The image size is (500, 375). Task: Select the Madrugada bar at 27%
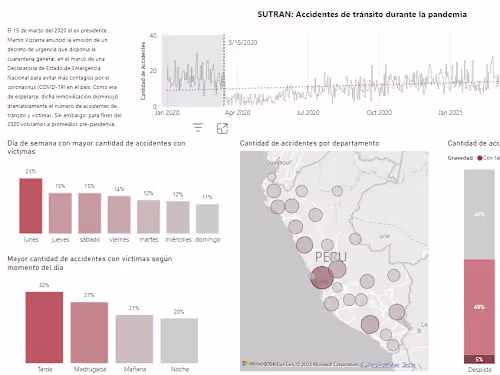pyautogui.click(x=89, y=332)
